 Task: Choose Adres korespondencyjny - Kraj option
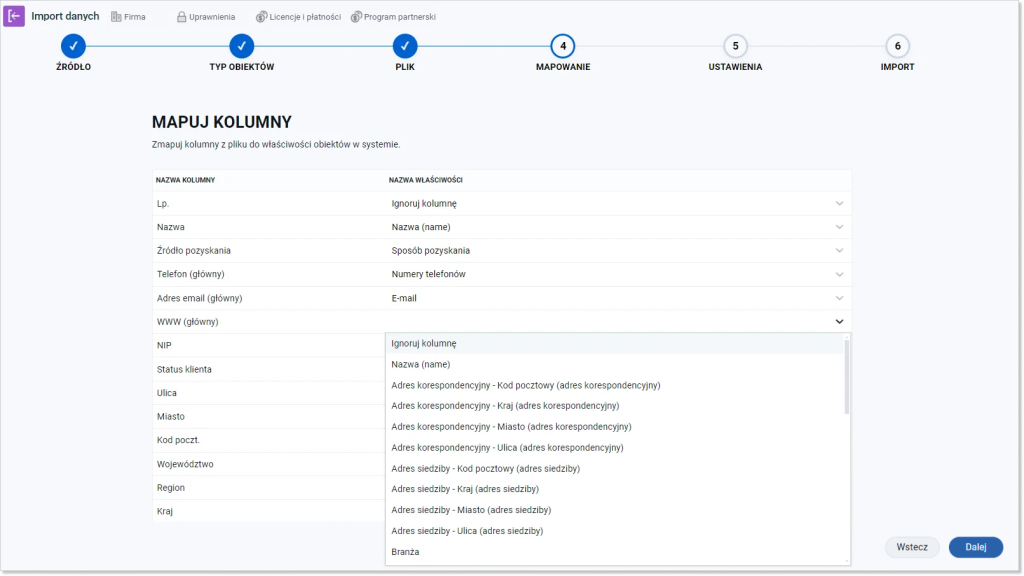[615, 406]
